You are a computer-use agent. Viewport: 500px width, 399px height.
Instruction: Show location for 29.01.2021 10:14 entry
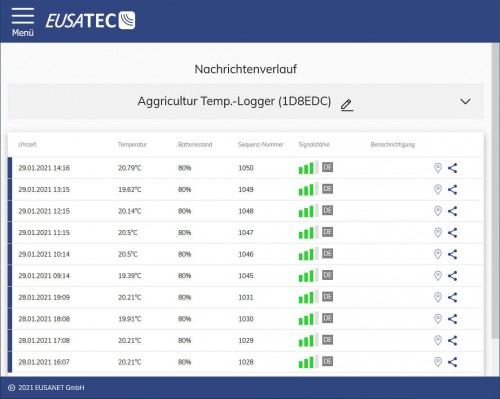(x=438, y=254)
